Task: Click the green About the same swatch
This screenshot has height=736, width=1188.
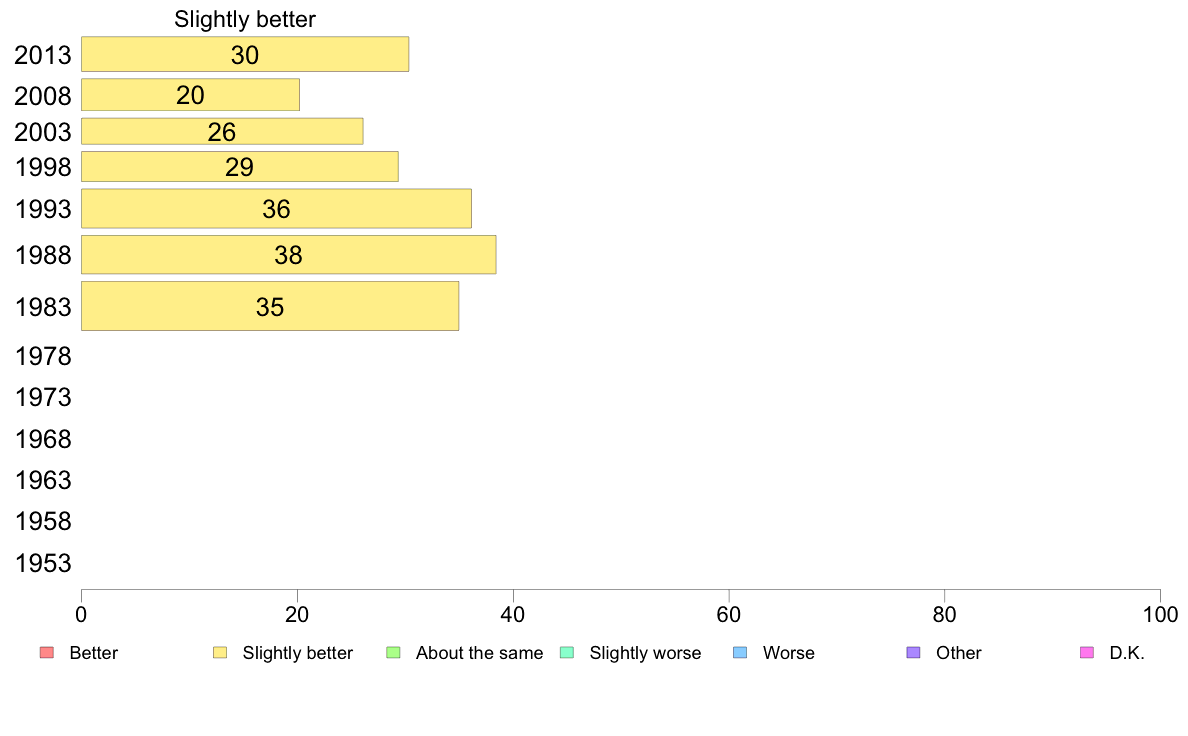Action: tap(393, 653)
